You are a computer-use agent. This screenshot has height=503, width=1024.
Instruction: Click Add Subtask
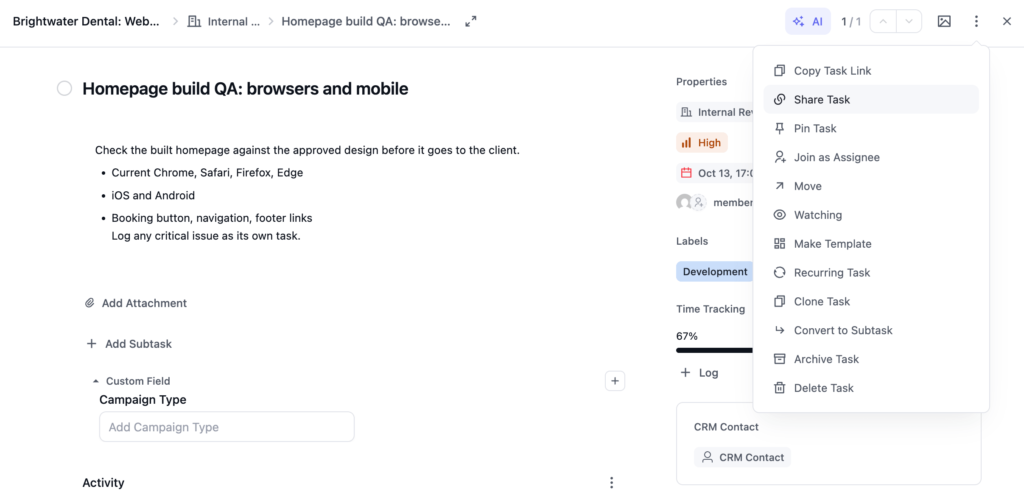tap(129, 344)
